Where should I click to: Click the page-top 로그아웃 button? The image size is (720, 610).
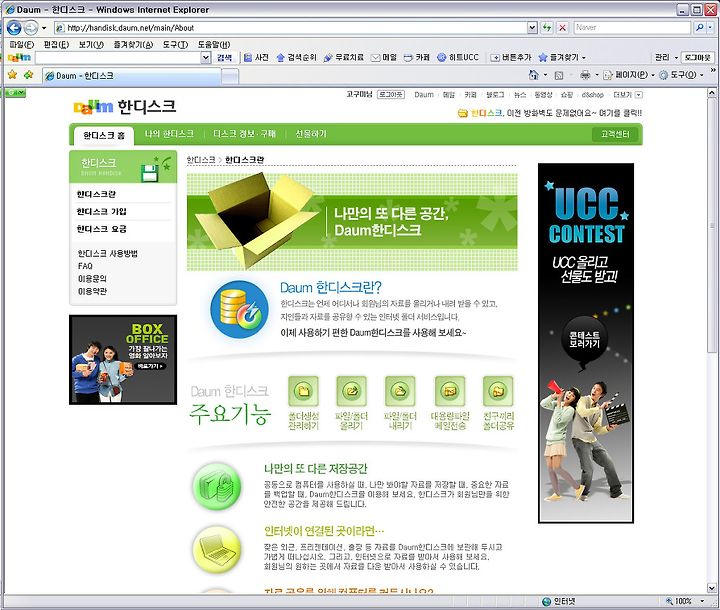click(391, 95)
